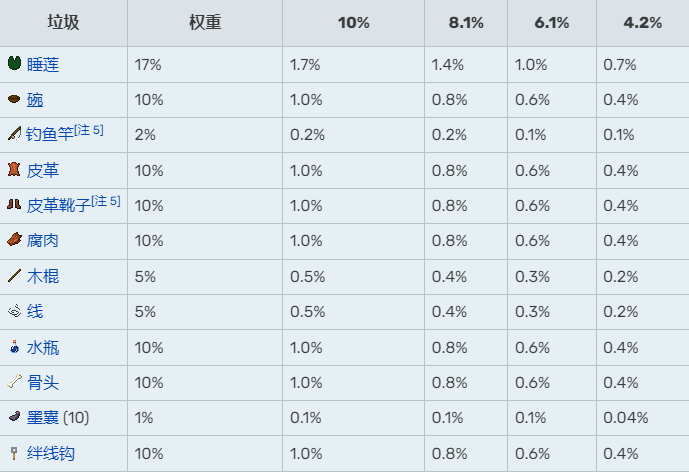Open the 绊线钩 link
This screenshot has width=689, height=472.
point(51,453)
